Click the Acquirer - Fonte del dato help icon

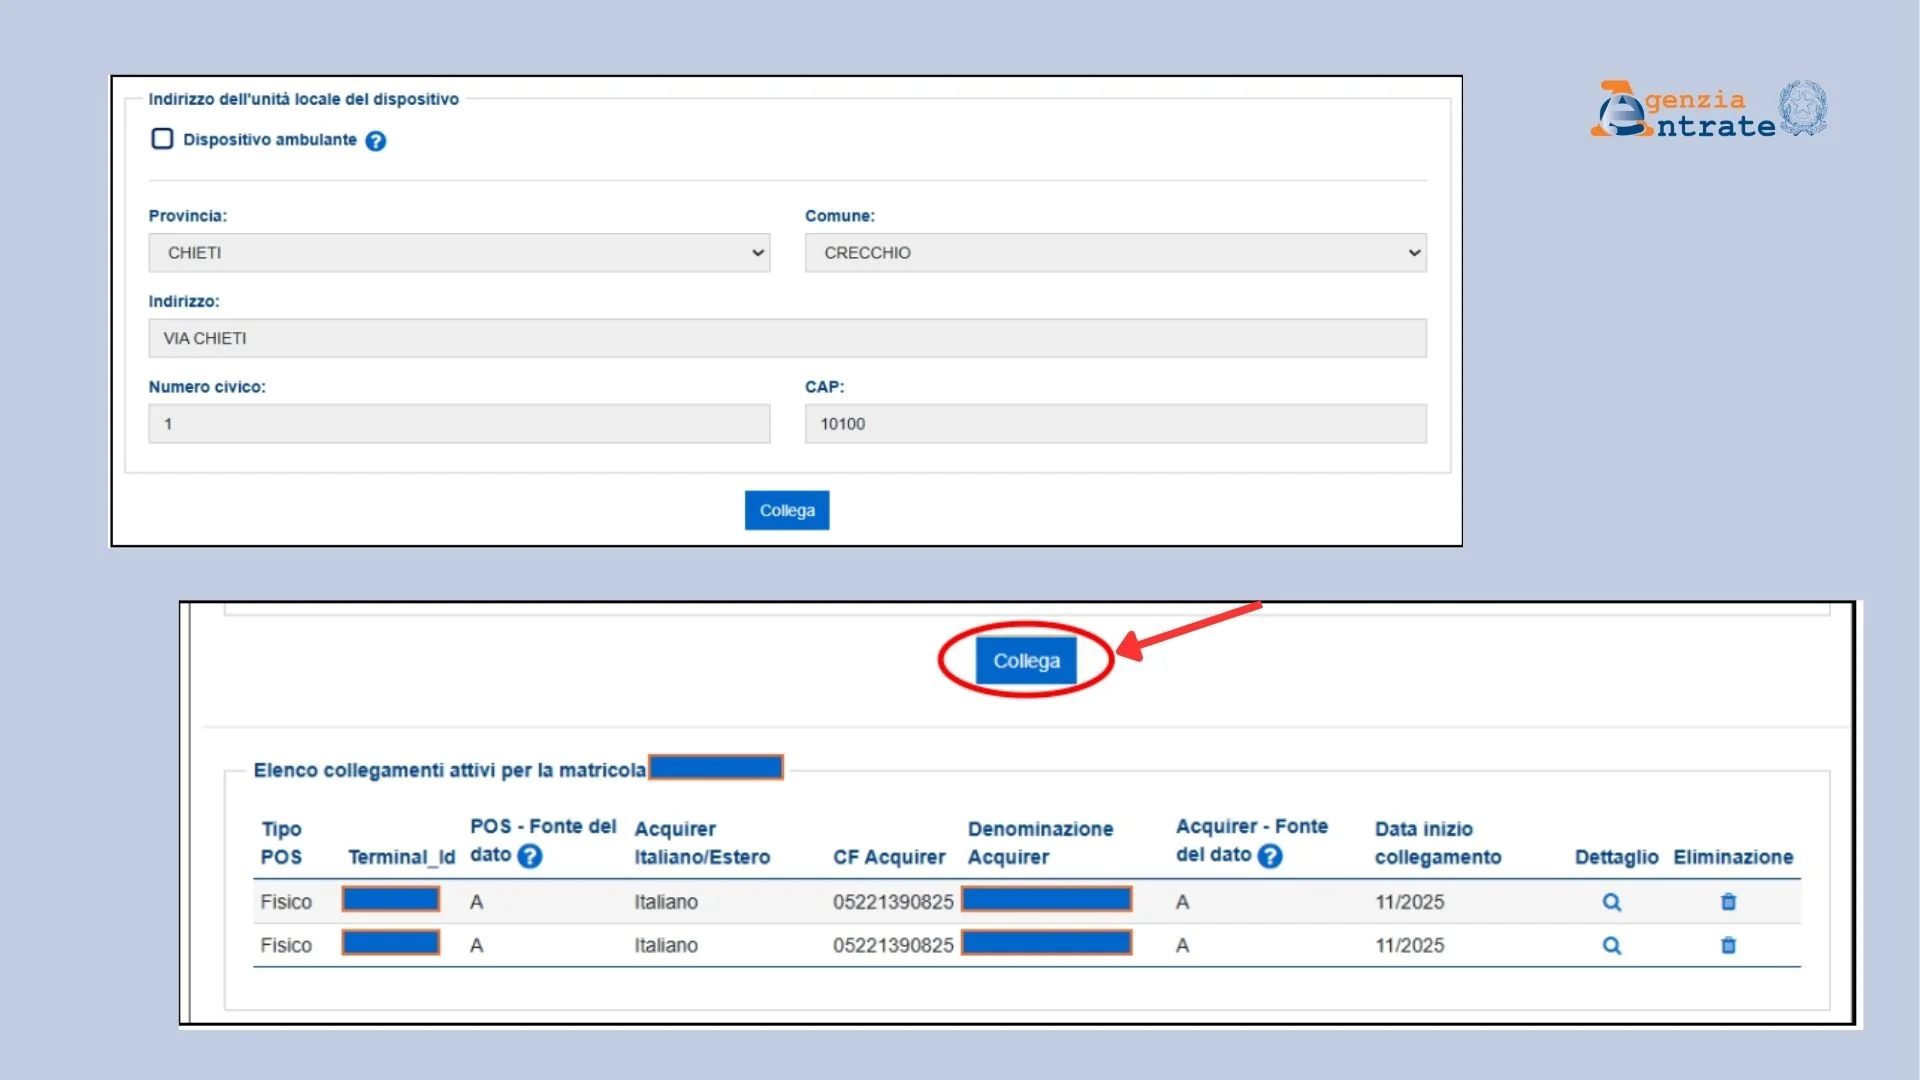point(1268,857)
